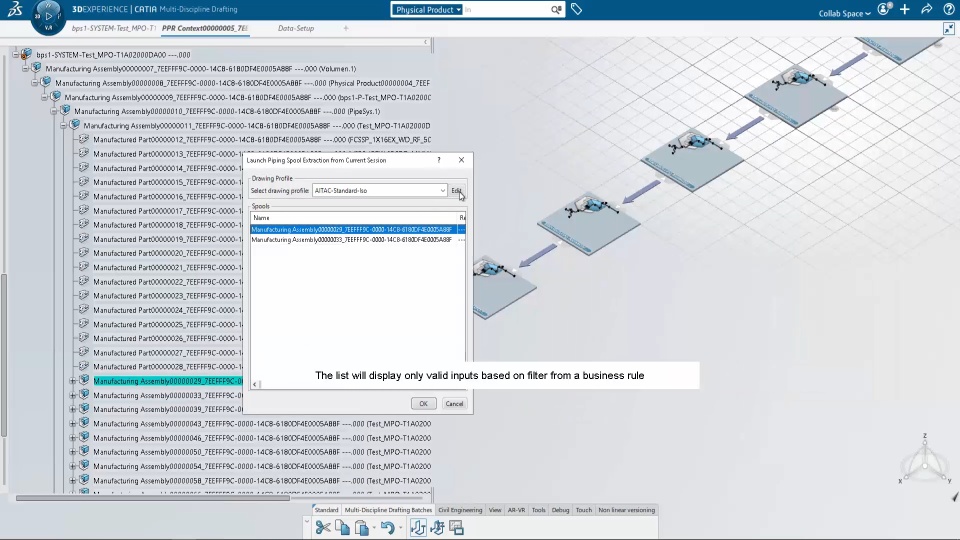Image resolution: width=960 pixels, height=540 pixels.
Task: Click the 3DS logo icon
Action: coord(15,9)
